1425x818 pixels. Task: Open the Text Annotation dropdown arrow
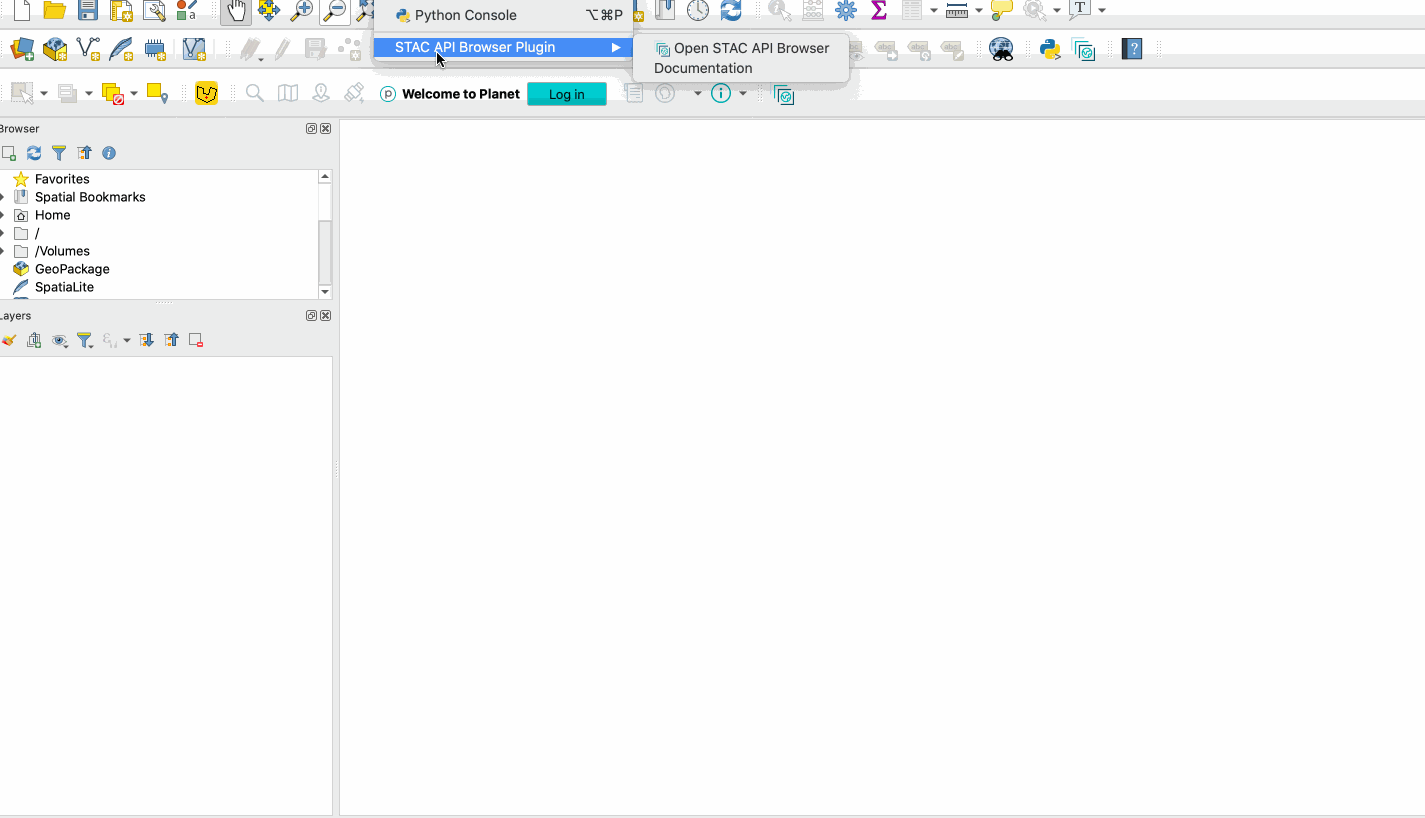point(1102,11)
